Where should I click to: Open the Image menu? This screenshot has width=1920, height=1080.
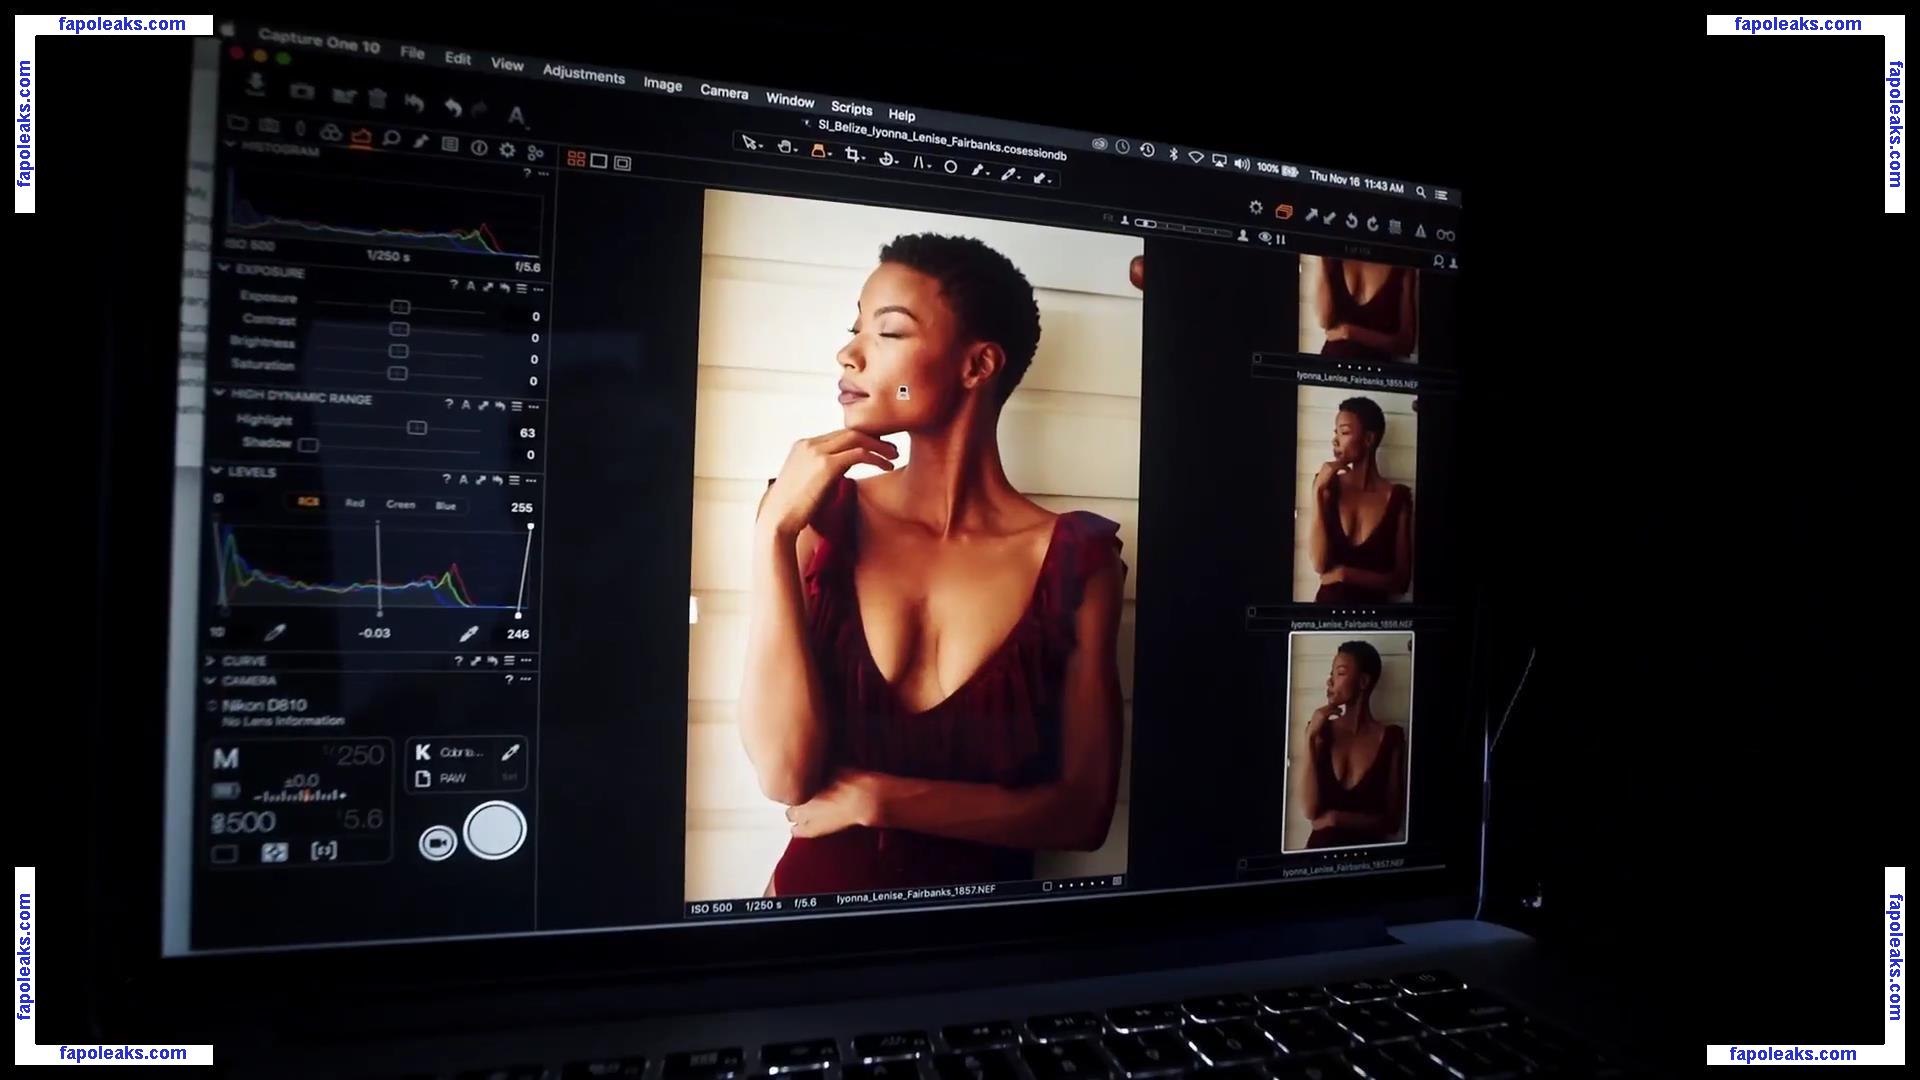click(662, 84)
